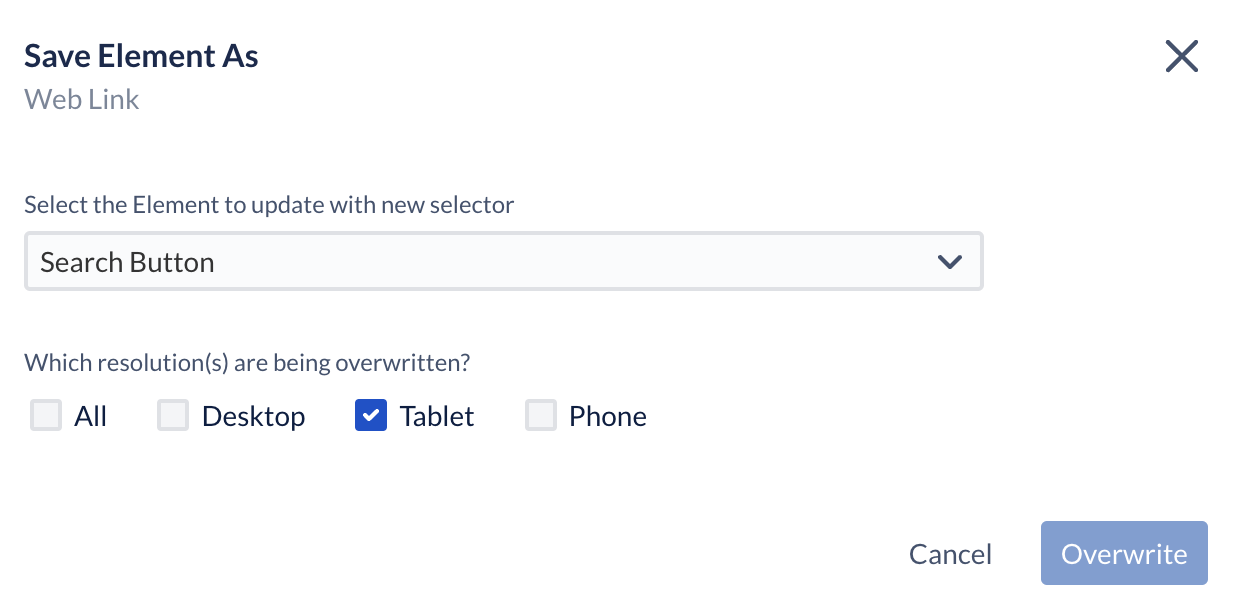The height and width of the screenshot is (600, 1238).
Task: Click the "Desktop" checkbox label text
Action: 253,416
